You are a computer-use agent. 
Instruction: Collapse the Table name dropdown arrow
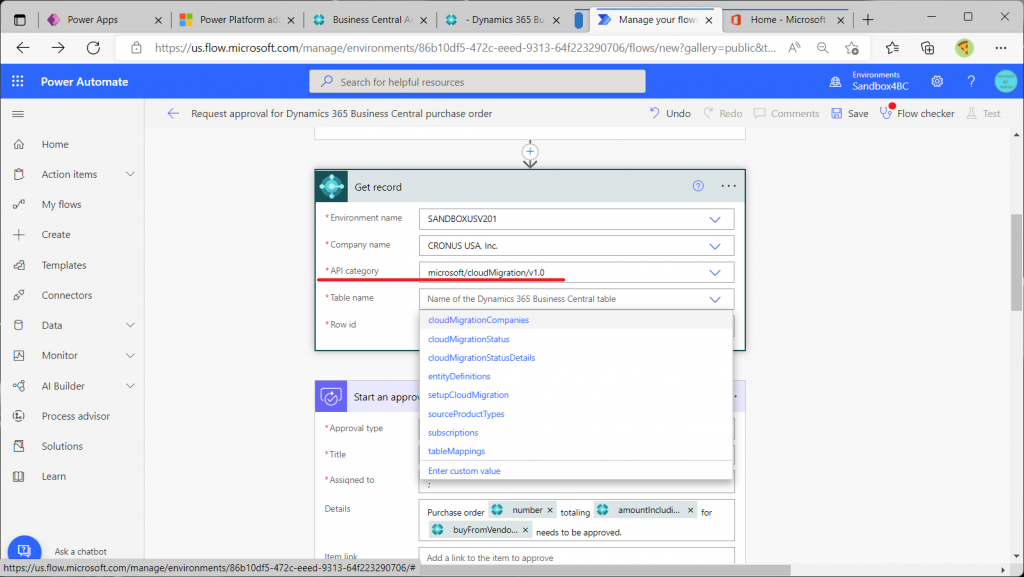click(x=715, y=300)
